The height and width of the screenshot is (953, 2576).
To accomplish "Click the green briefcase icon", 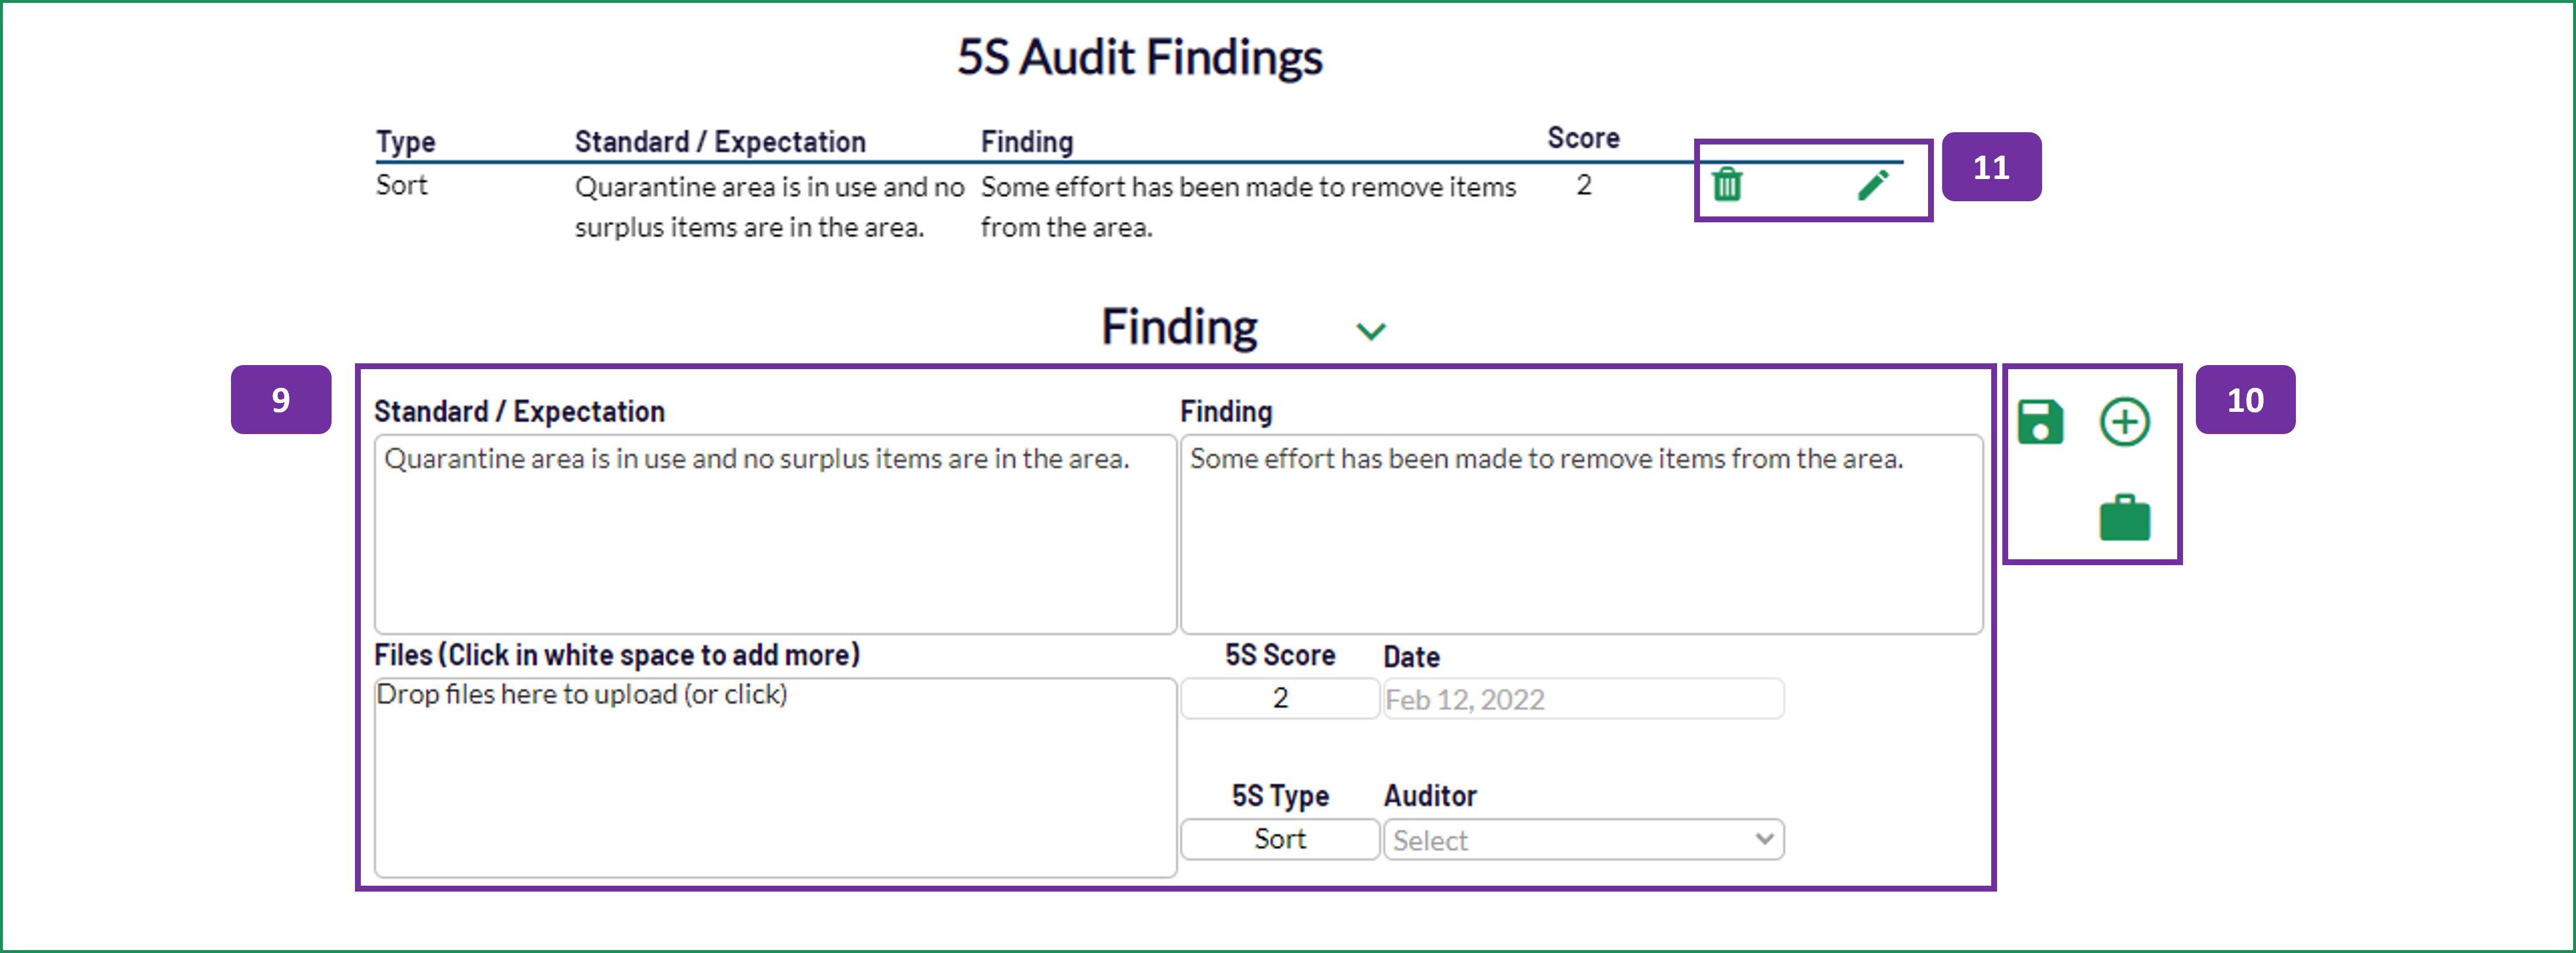I will 2124,517.
